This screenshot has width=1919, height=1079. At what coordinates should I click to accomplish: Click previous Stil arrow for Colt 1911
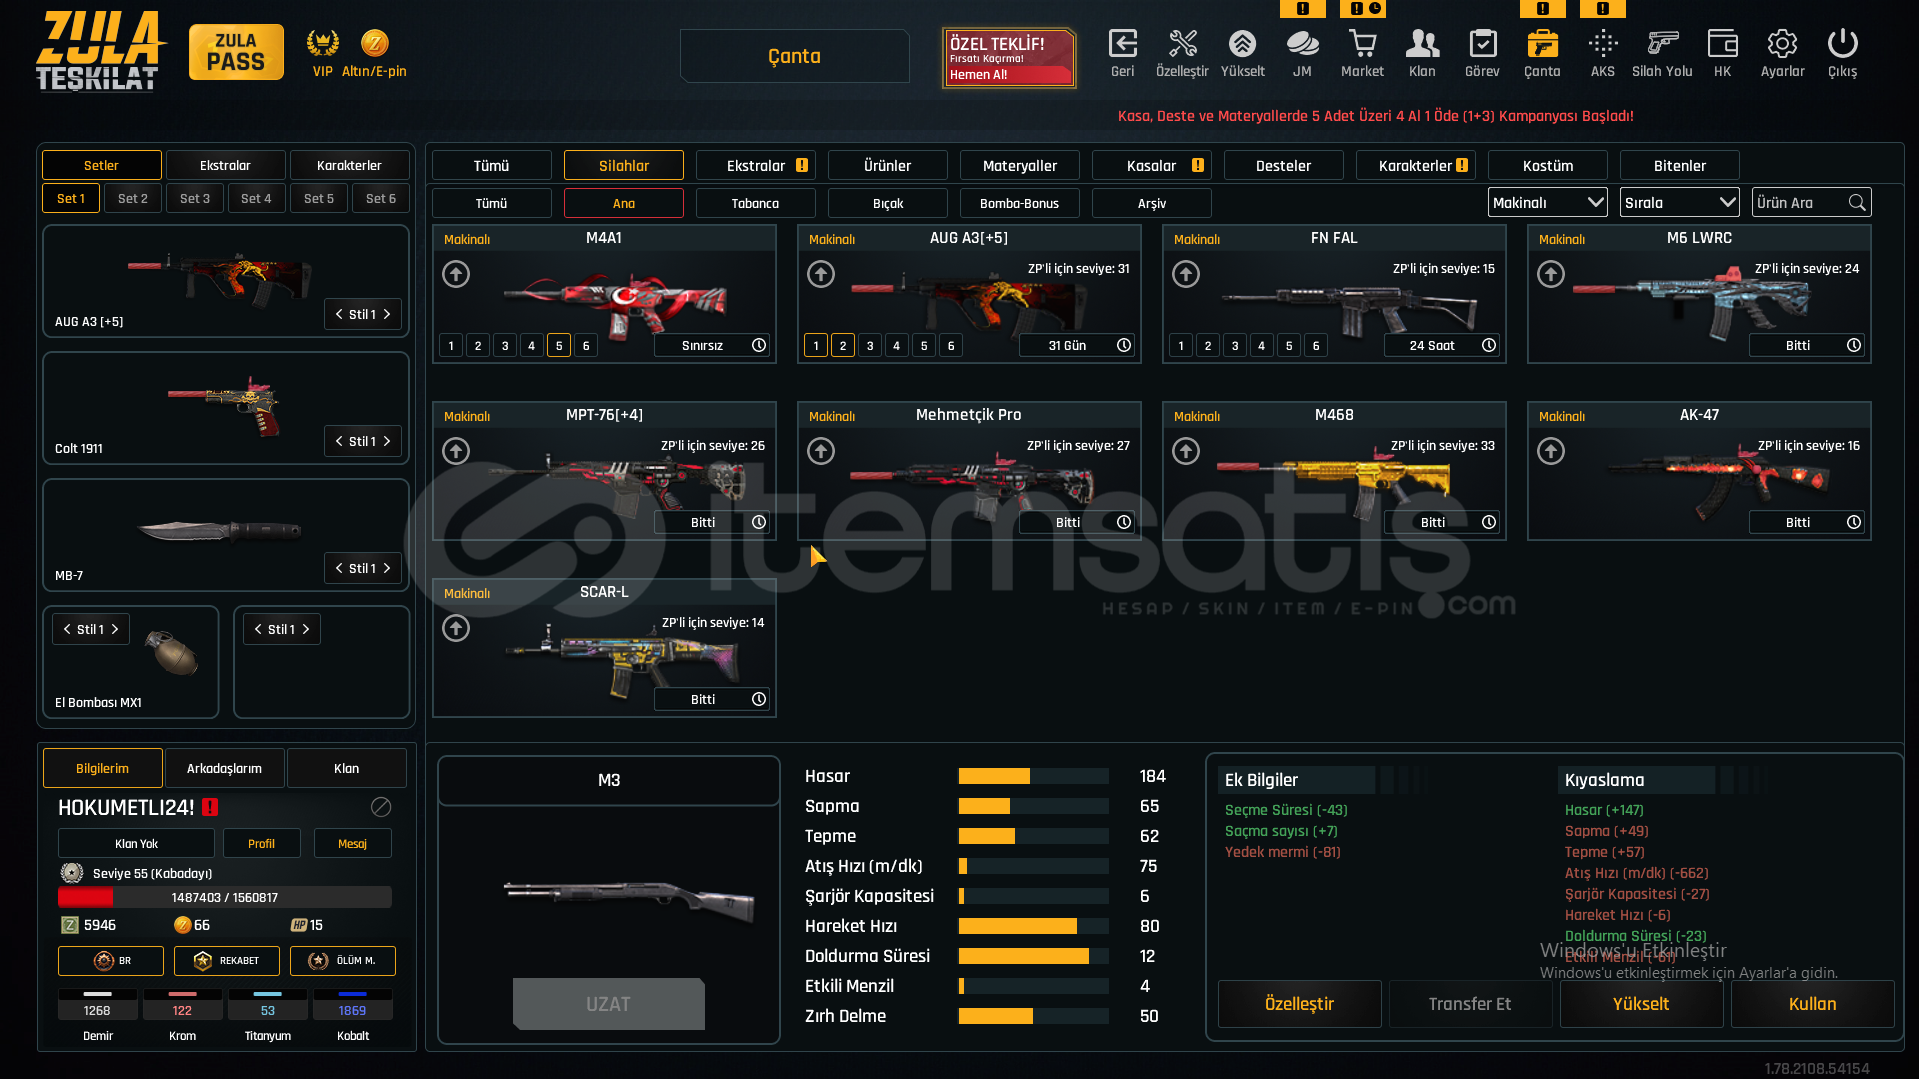click(x=340, y=442)
